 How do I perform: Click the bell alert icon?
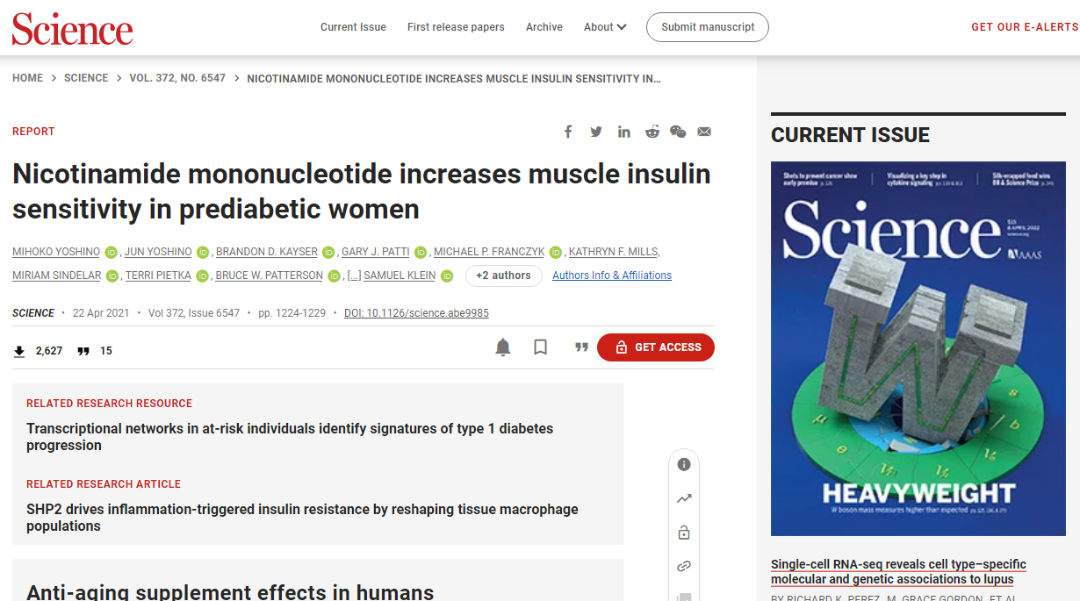[x=503, y=347]
